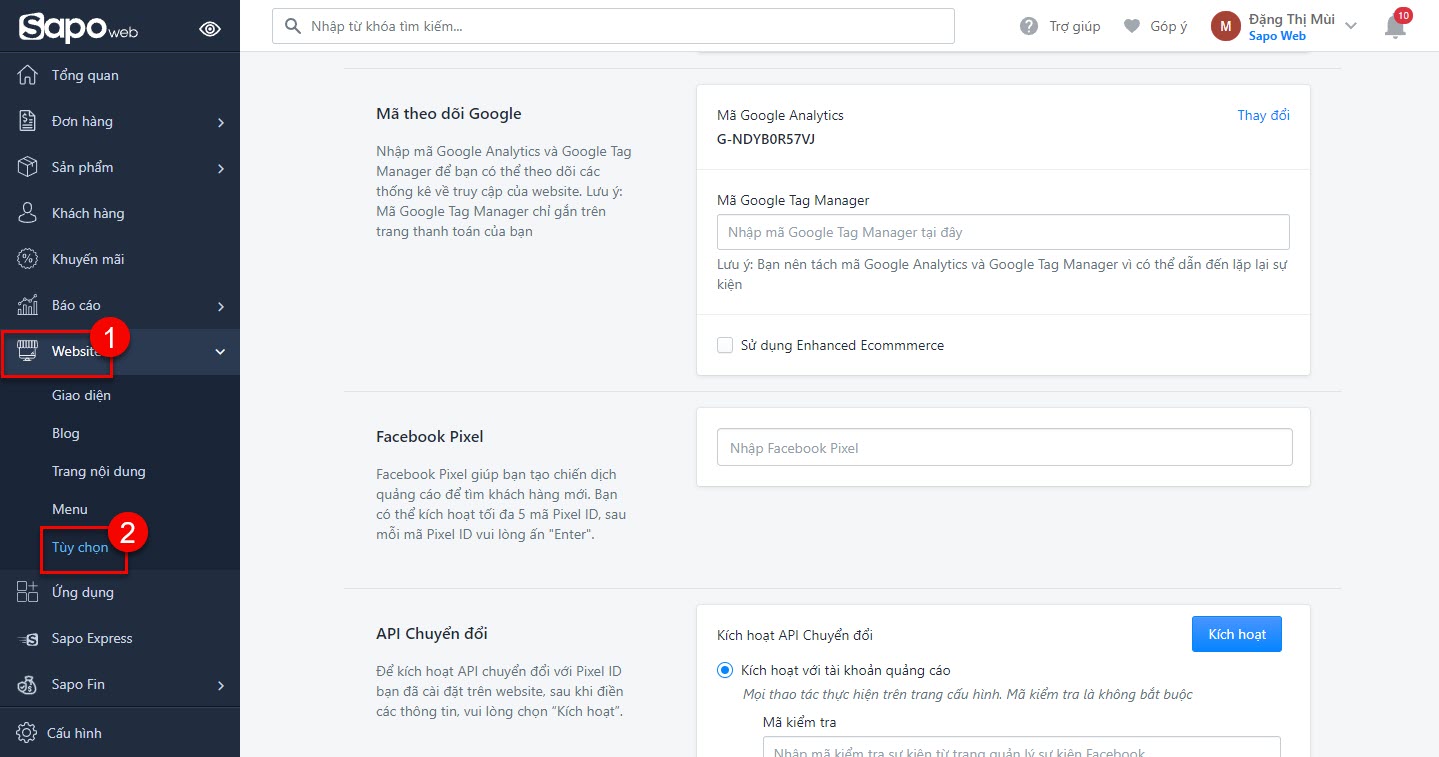Expand the Báo cáo submenu arrow

[x=221, y=306]
